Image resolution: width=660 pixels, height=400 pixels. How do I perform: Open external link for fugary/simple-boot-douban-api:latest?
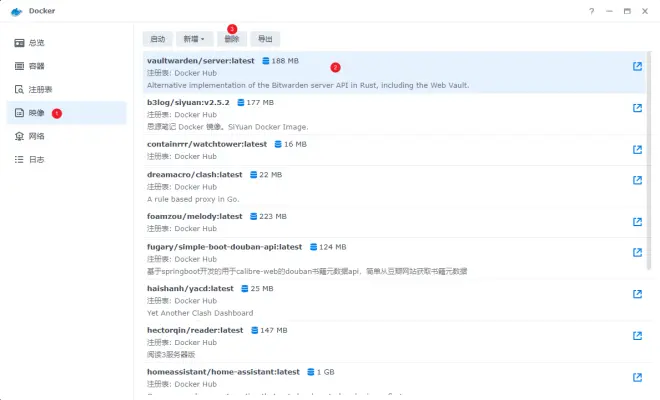[637, 252]
